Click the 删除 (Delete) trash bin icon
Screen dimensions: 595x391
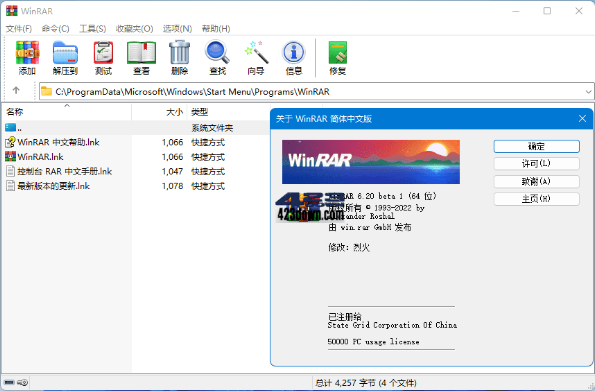coord(179,57)
